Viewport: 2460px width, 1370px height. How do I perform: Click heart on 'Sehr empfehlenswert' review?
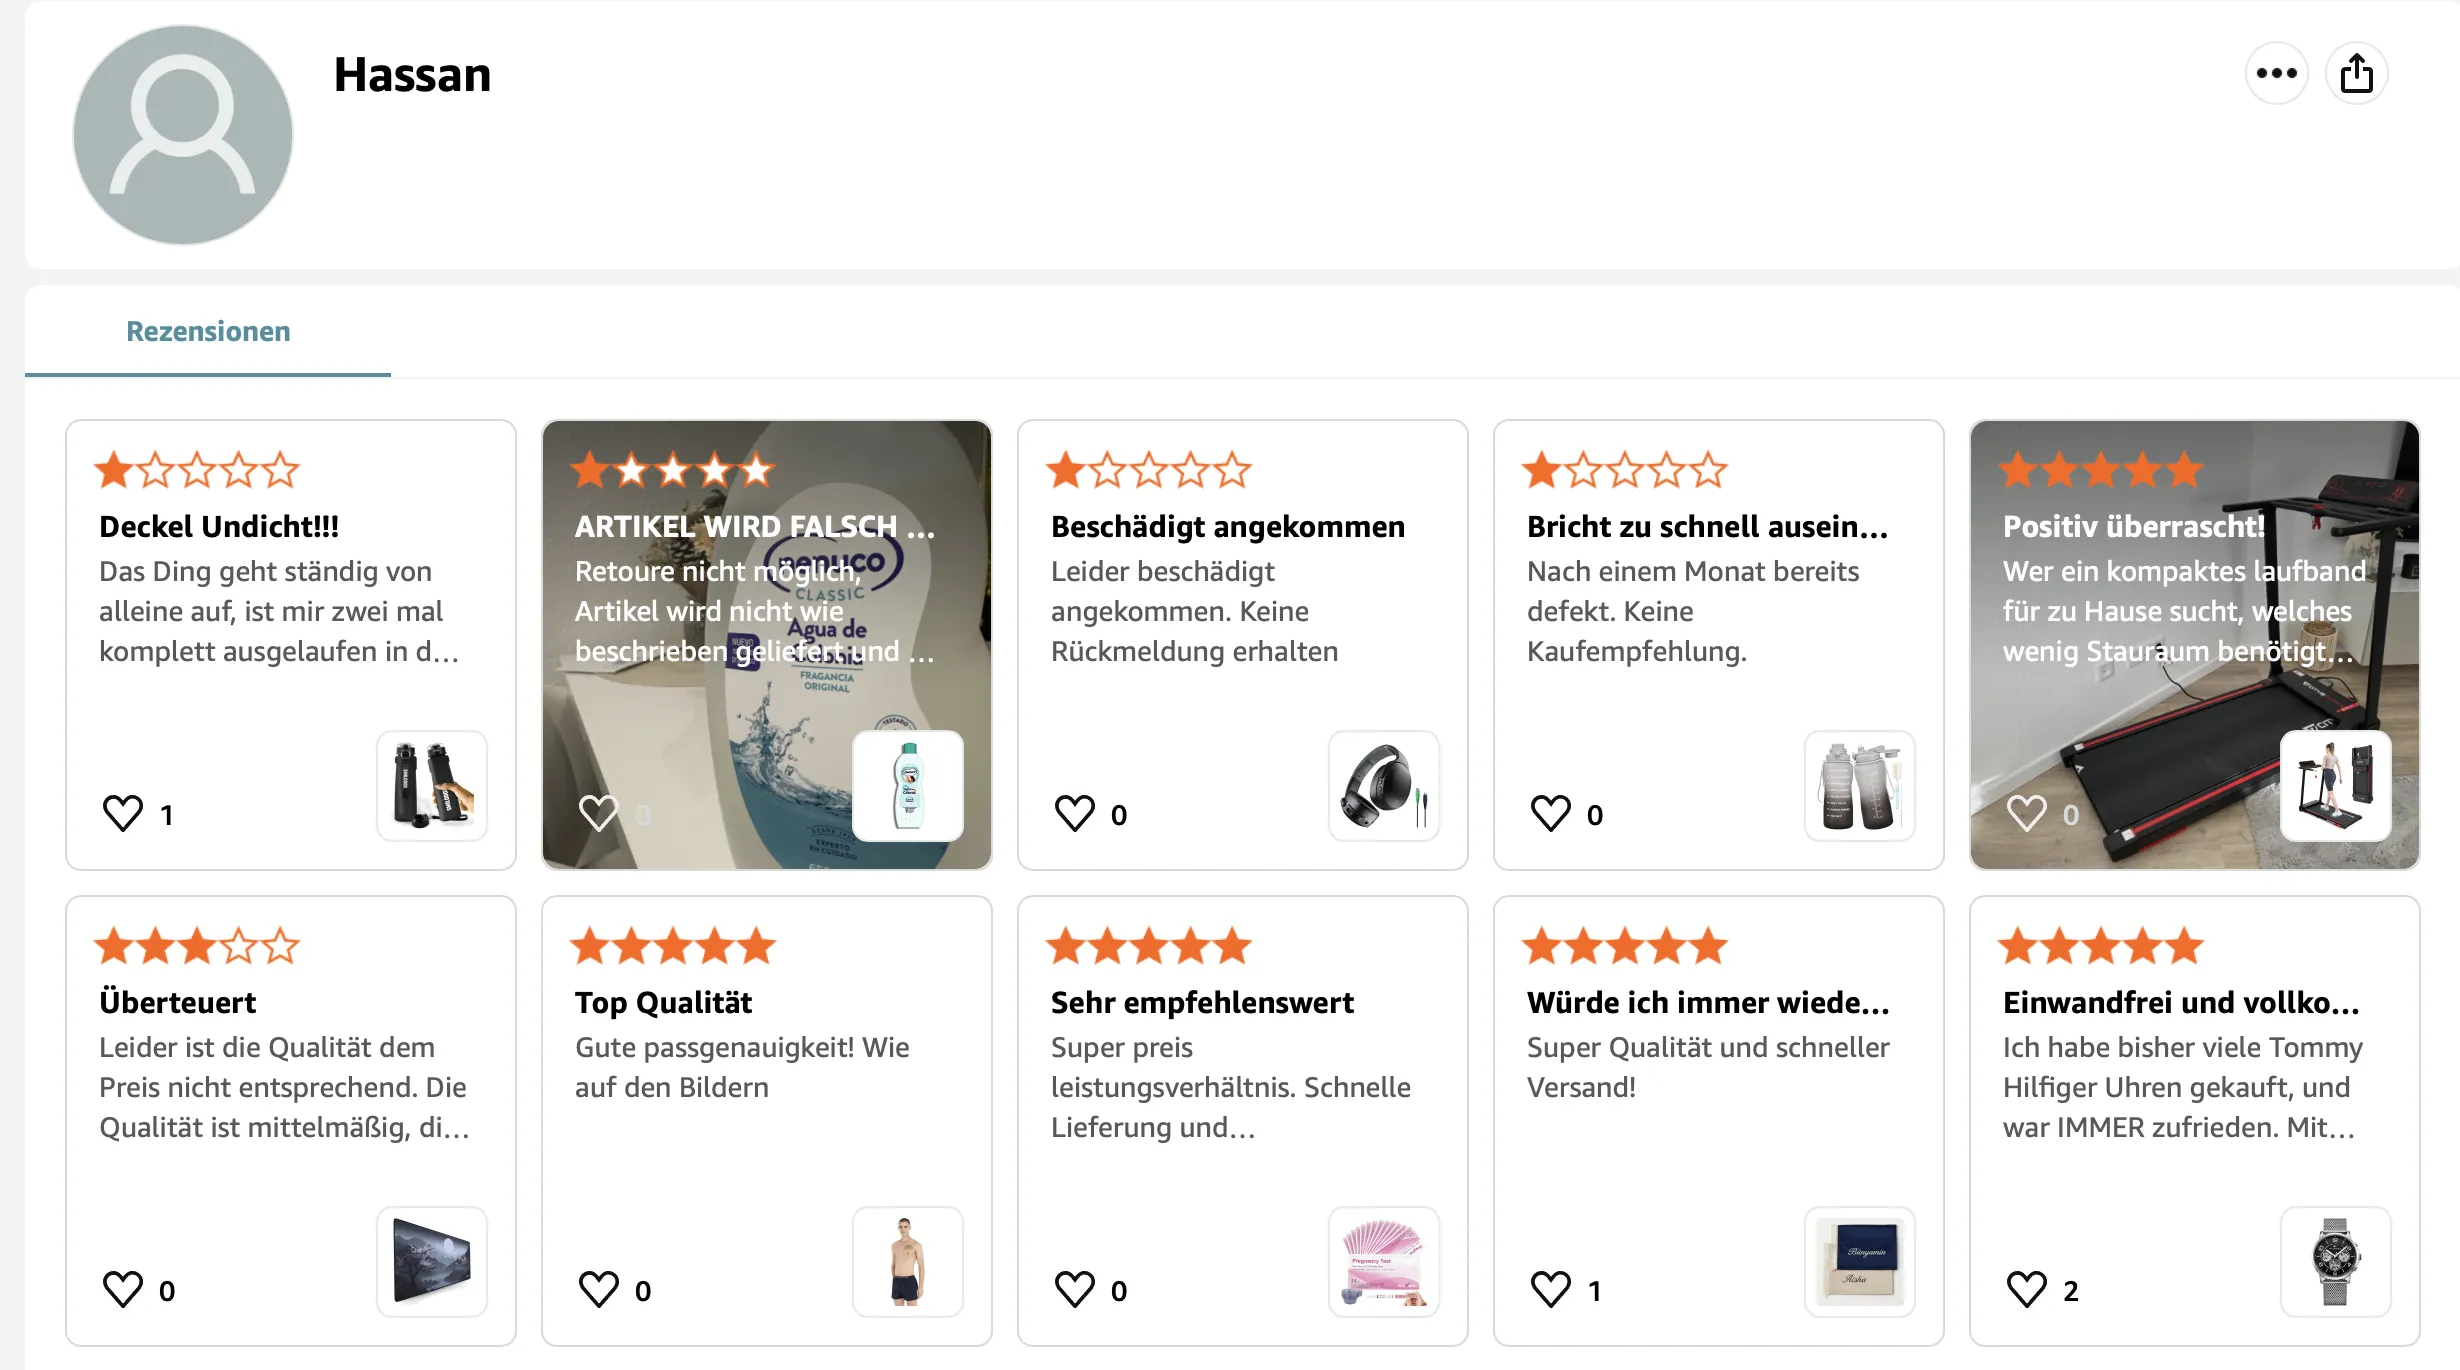point(1075,1289)
